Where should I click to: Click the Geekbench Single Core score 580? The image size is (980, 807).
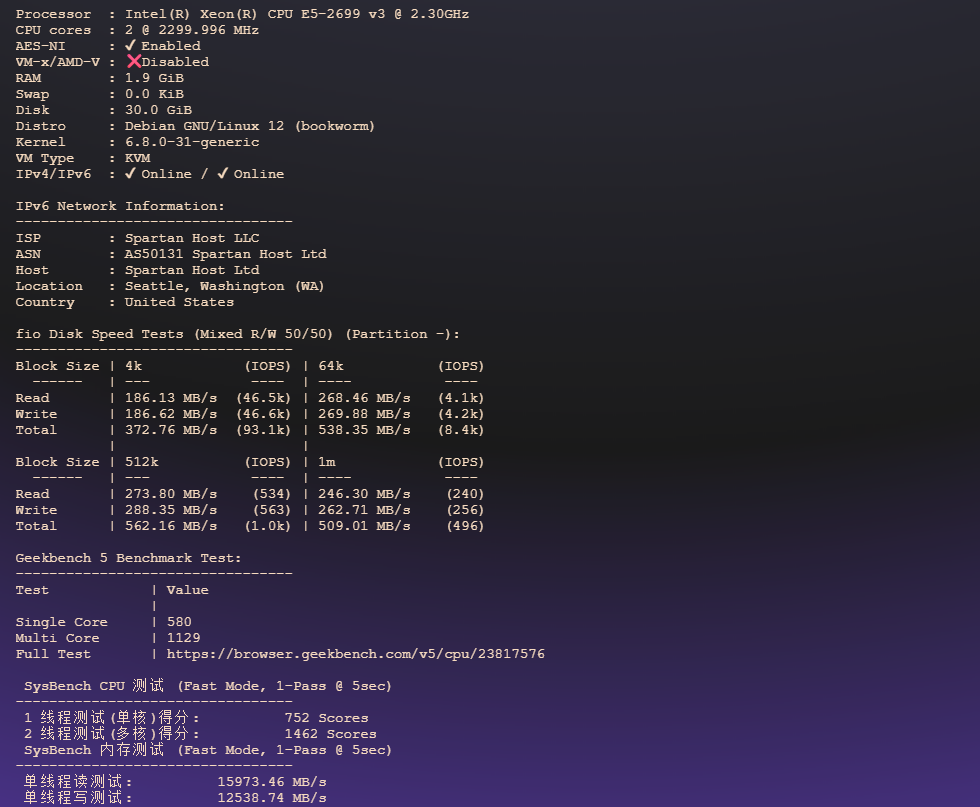179,622
